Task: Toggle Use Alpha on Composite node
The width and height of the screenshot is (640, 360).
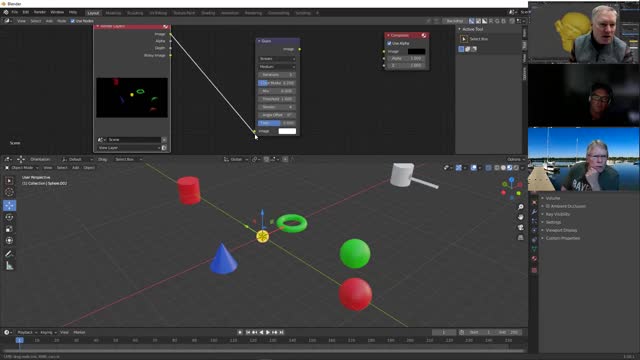Action: pyautogui.click(x=389, y=43)
